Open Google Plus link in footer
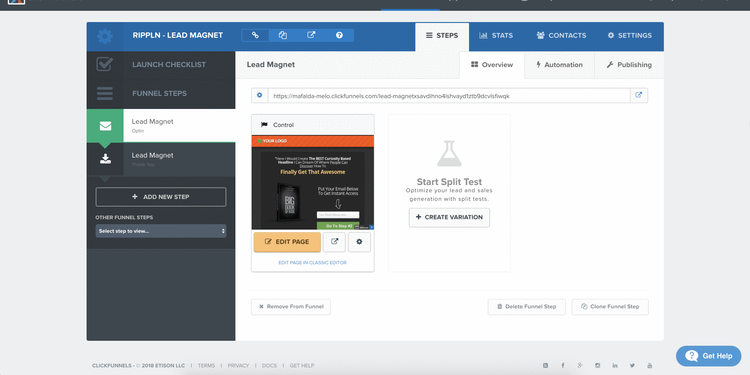 (x=580, y=365)
